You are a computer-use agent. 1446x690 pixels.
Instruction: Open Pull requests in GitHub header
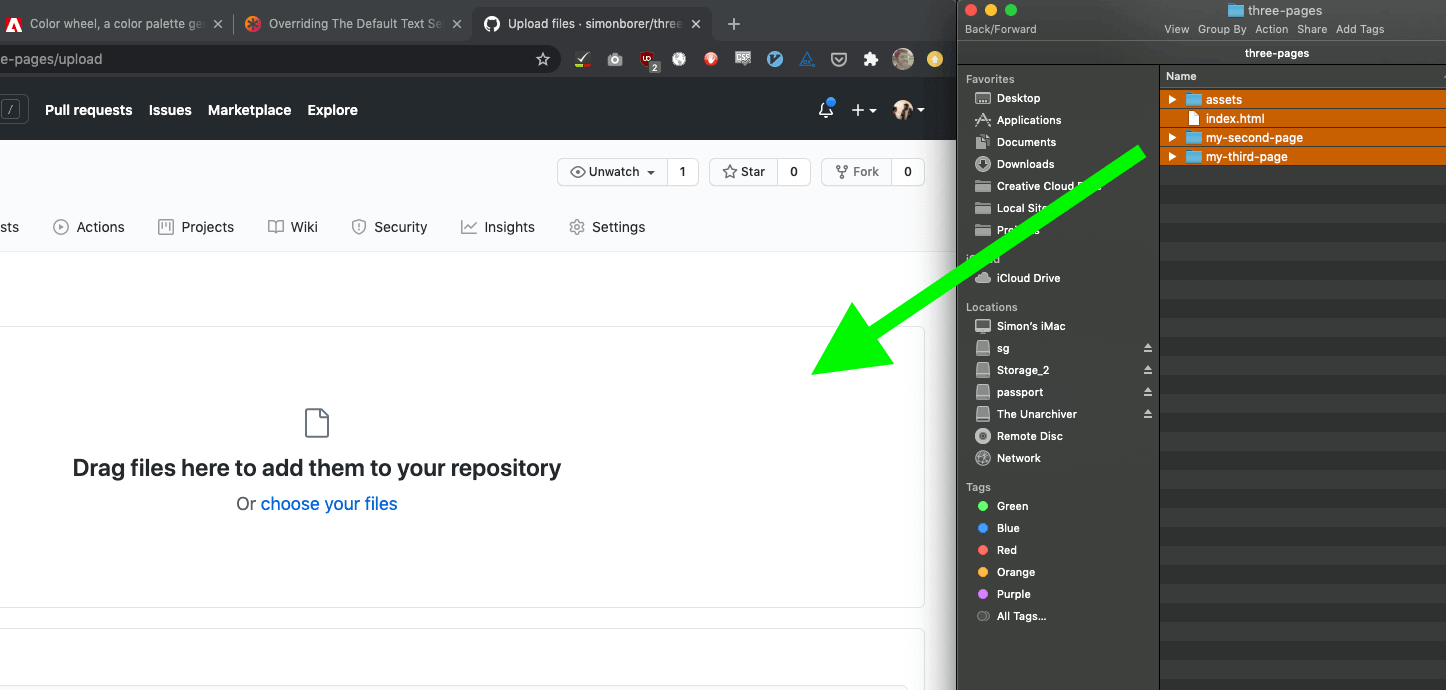[x=88, y=110]
